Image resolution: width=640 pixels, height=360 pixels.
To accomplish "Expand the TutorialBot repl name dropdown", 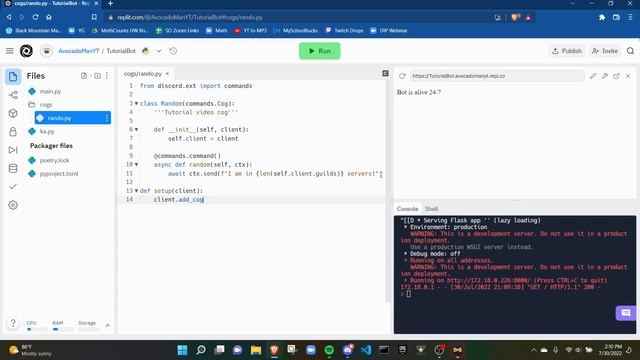I will coord(159,51).
